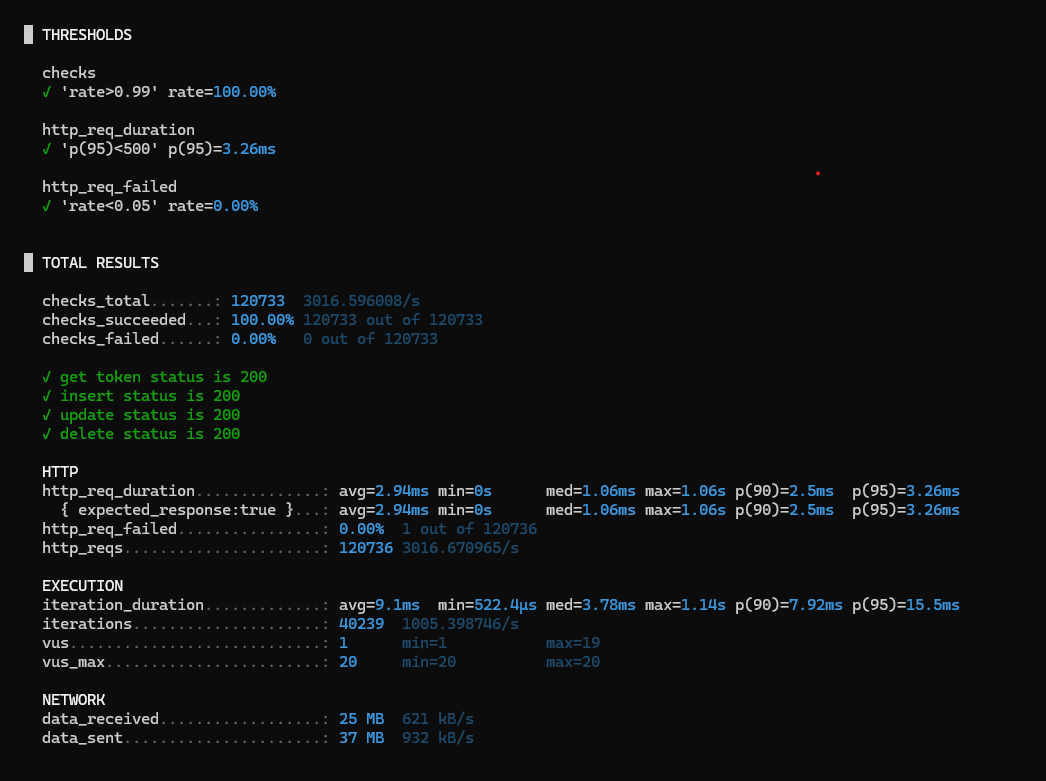
Task: Click the rate=100.00% value under checks
Action: click(x=221, y=92)
